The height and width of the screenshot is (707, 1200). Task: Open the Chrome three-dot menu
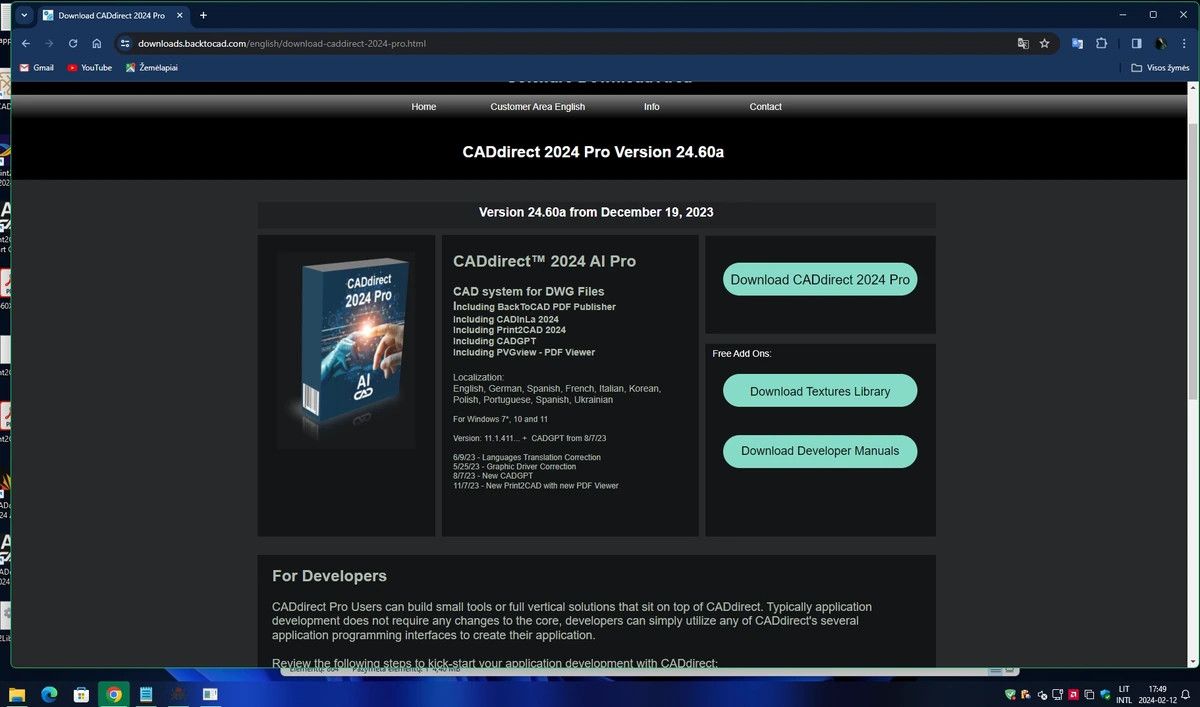click(x=1184, y=44)
